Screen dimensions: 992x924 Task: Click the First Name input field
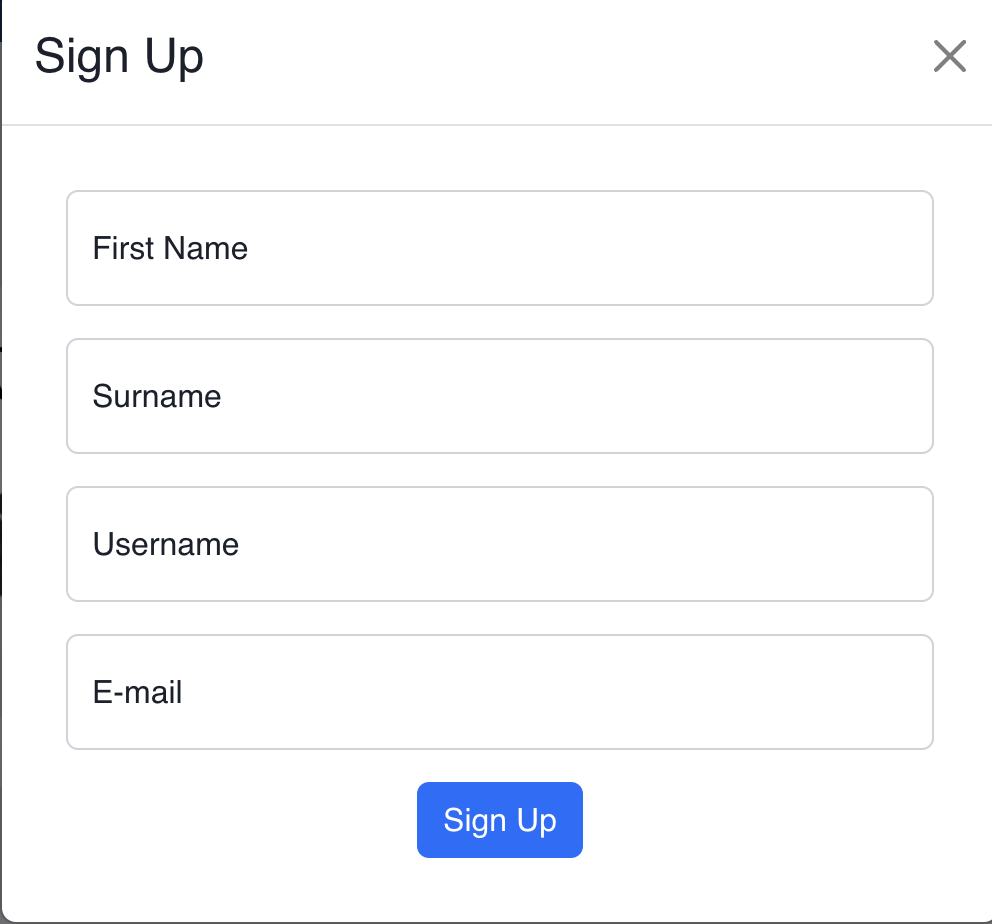pyautogui.click(x=500, y=248)
